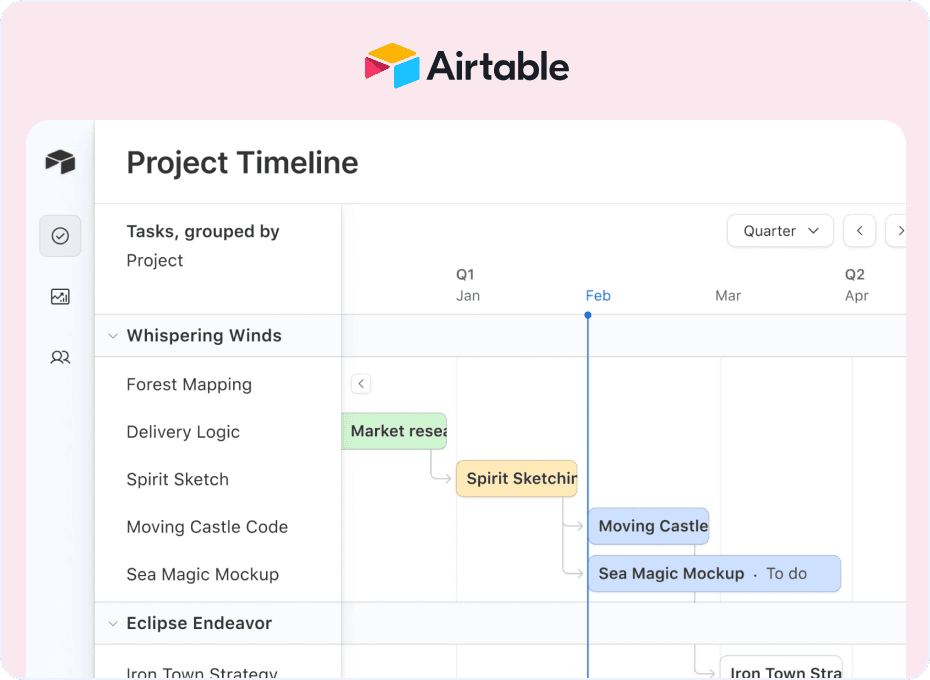Click the Q1 quarter label
The width and height of the screenshot is (930, 680).
pyautogui.click(x=465, y=274)
